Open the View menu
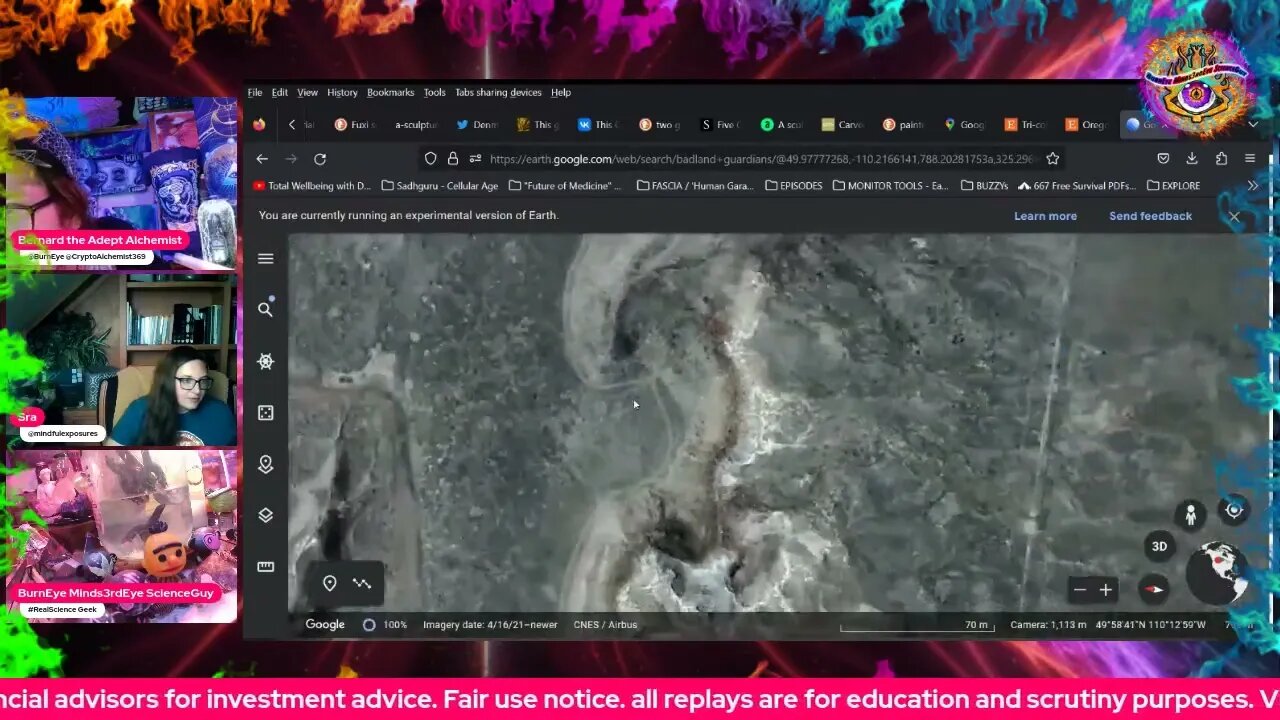Image resolution: width=1280 pixels, height=720 pixels. coord(307,93)
